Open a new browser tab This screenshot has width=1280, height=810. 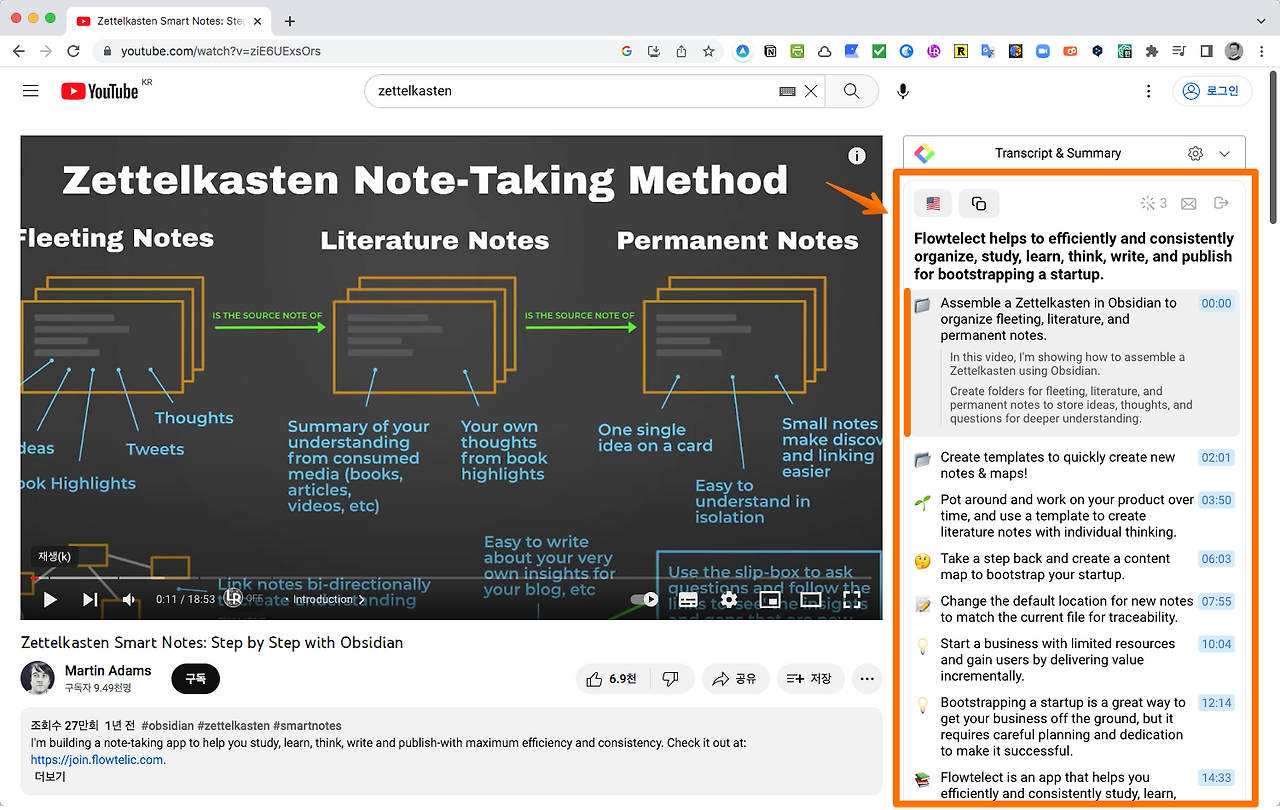tap(290, 21)
